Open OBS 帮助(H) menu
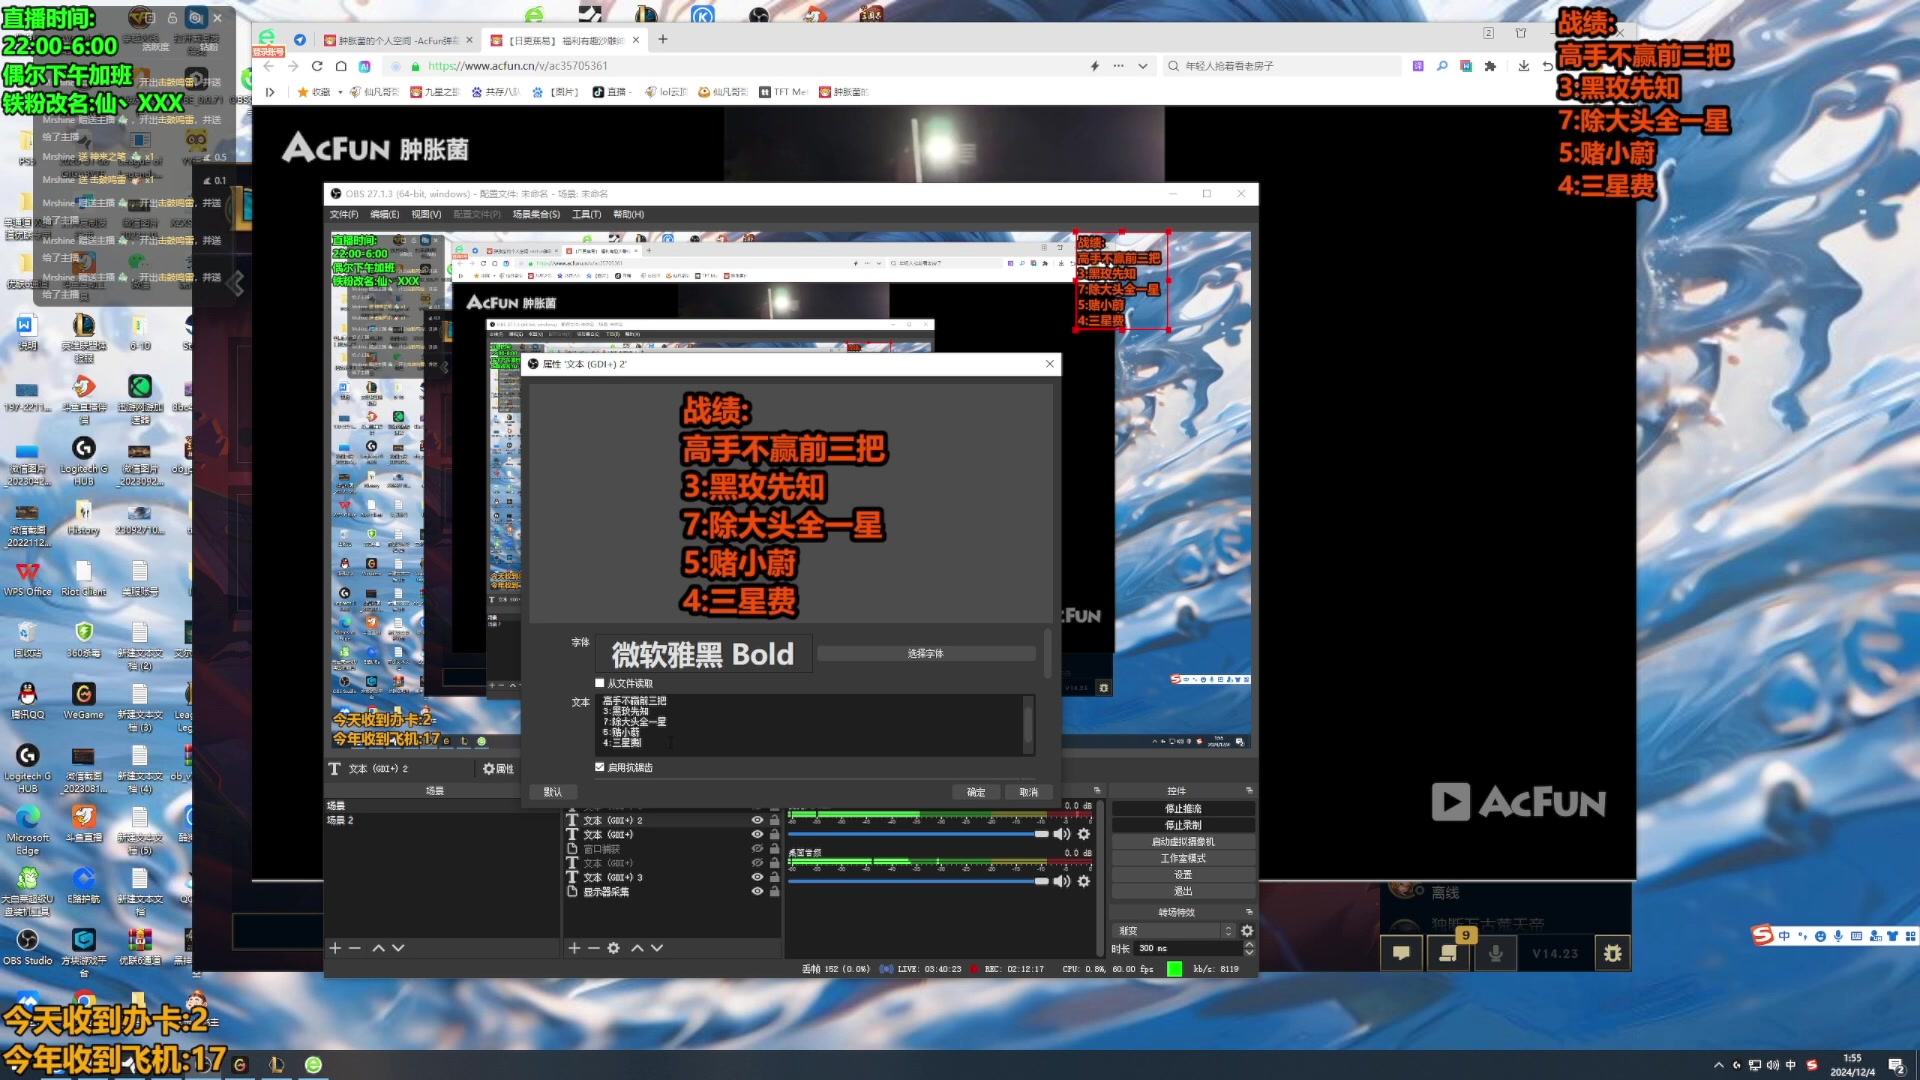1920x1080 pixels. 629,215
